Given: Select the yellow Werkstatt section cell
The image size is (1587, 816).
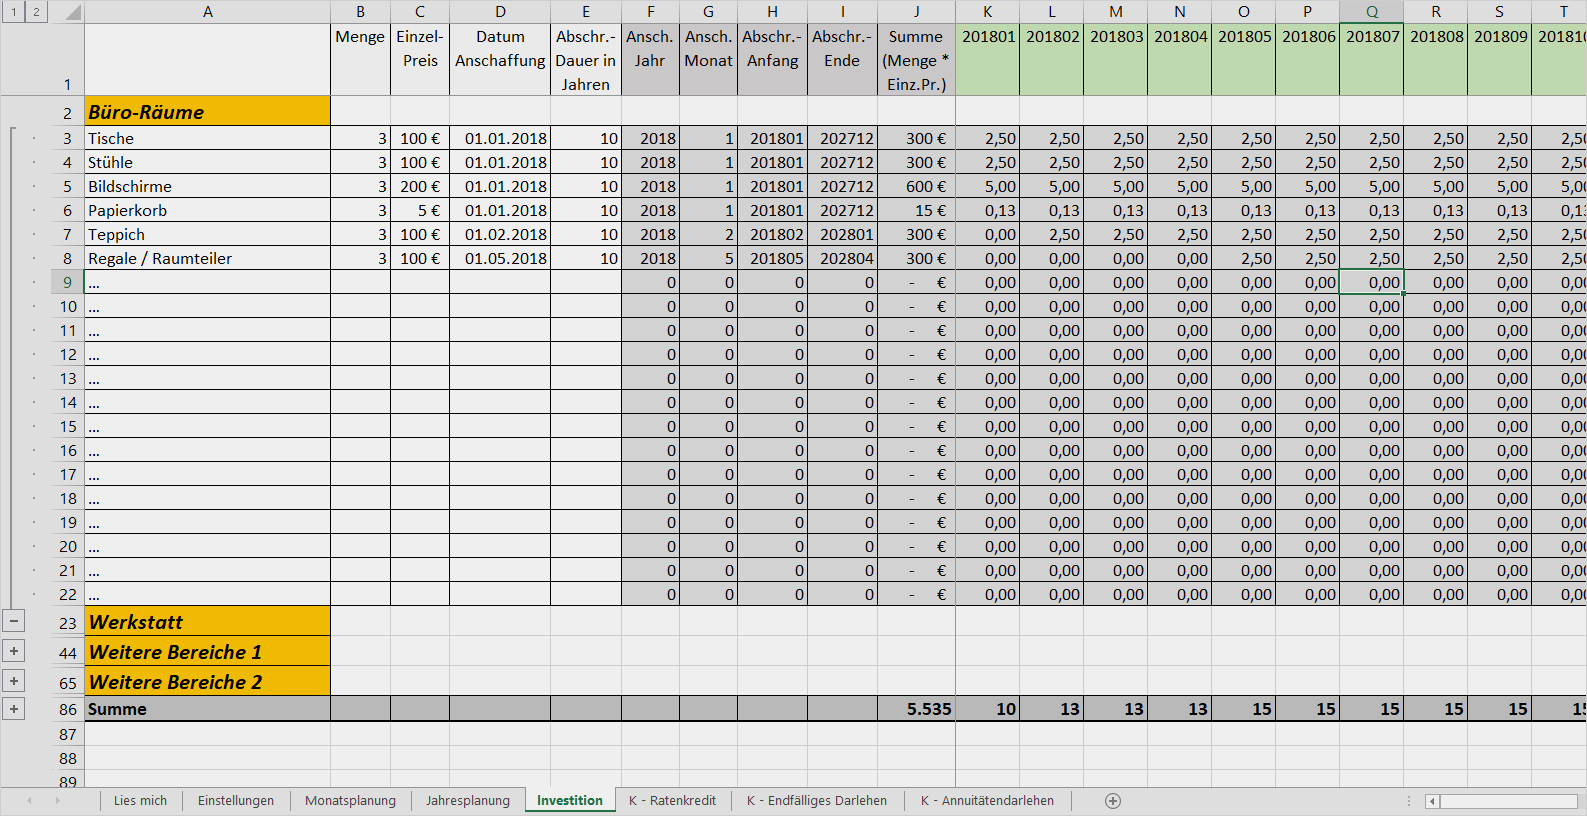Looking at the screenshot, I should tap(207, 622).
